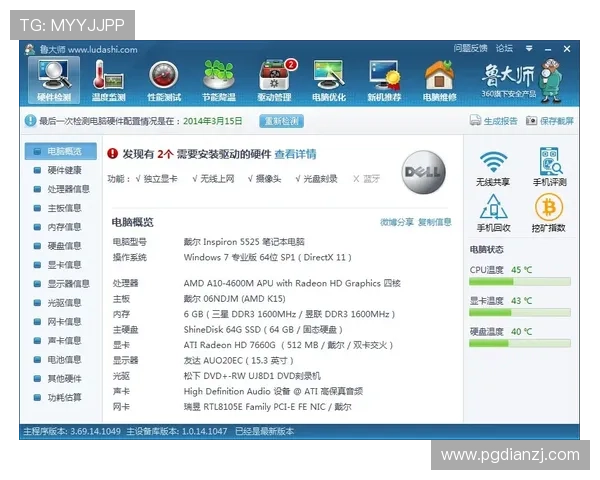Click the AMD A10-4600M processor text
The height and width of the screenshot is (480, 600).
292,283
